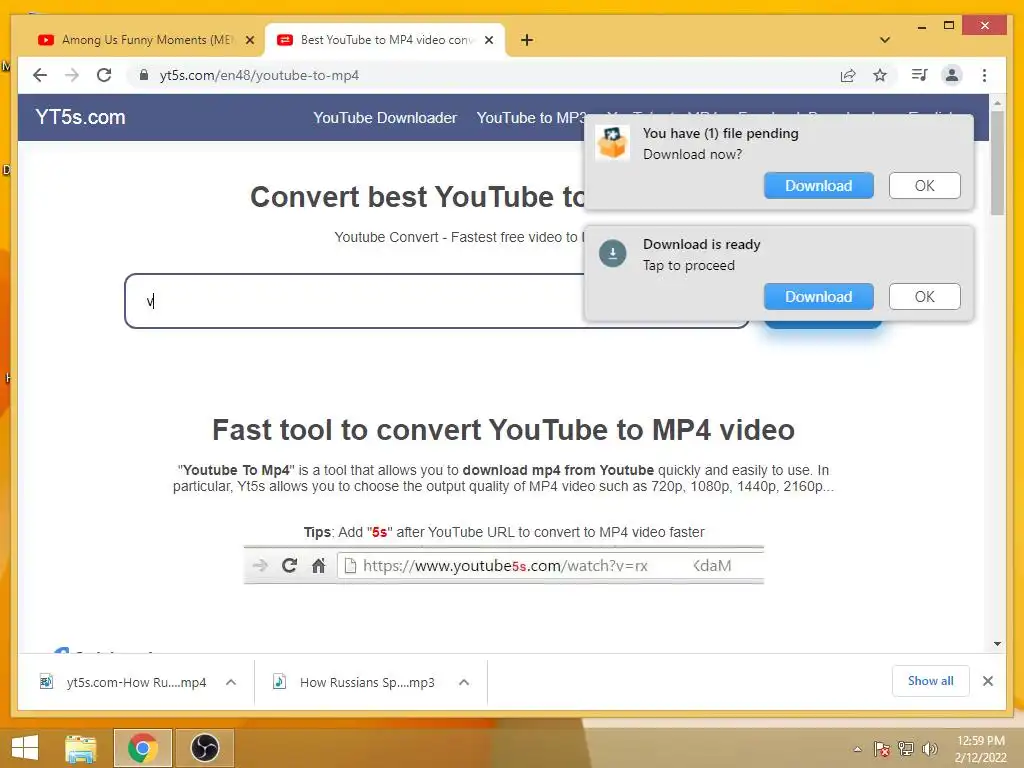
Task: Reload the page with the refresh icon
Action: click(104, 75)
